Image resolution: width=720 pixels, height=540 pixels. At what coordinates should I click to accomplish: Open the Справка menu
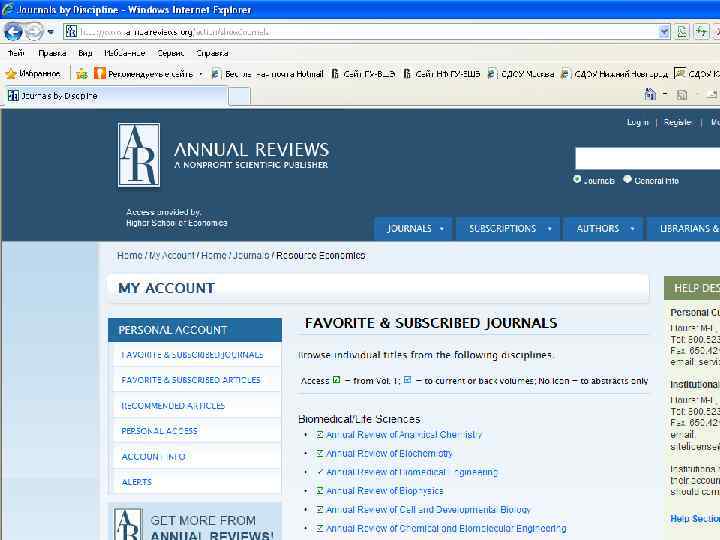coord(212,53)
